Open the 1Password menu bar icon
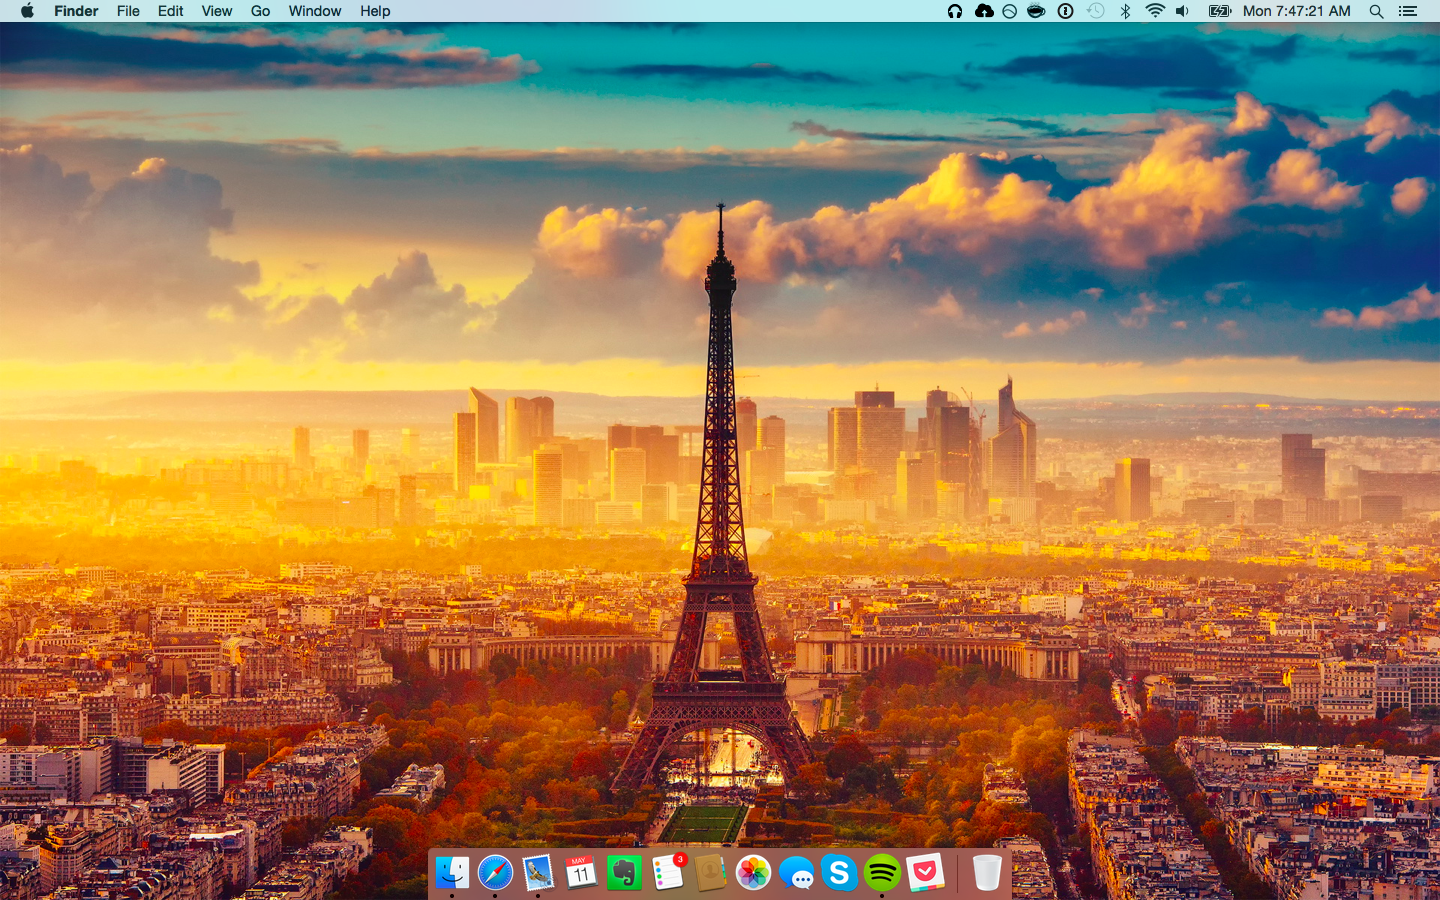The width and height of the screenshot is (1440, 900). point(1066,11)
